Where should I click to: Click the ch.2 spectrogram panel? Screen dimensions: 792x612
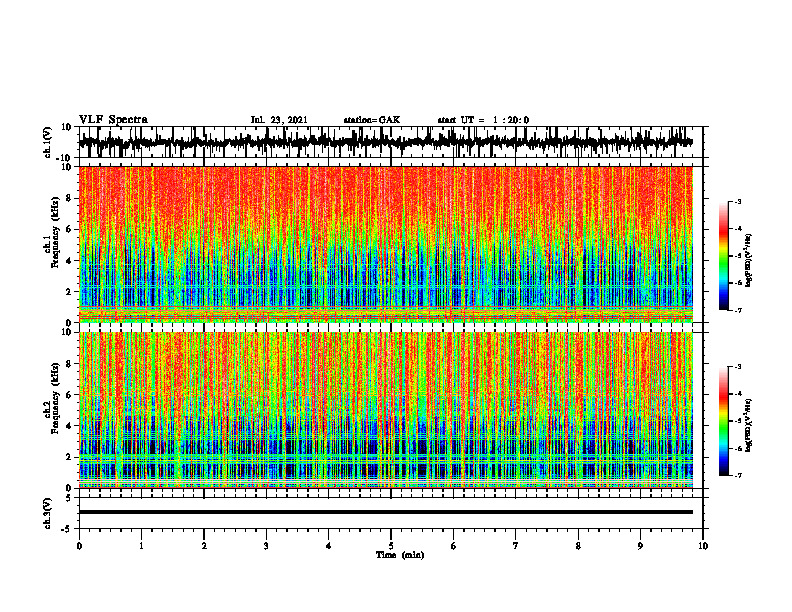[x=386, y=410]
